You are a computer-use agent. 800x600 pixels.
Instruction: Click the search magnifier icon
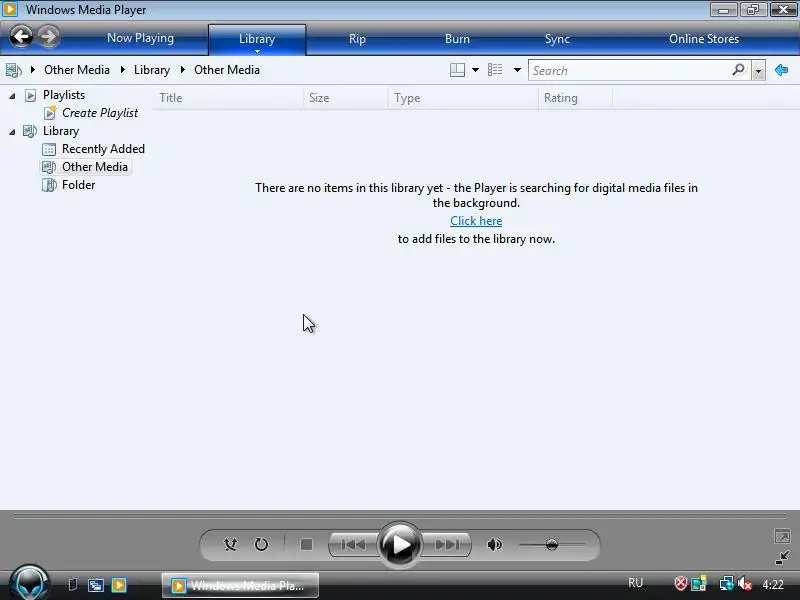738,70
